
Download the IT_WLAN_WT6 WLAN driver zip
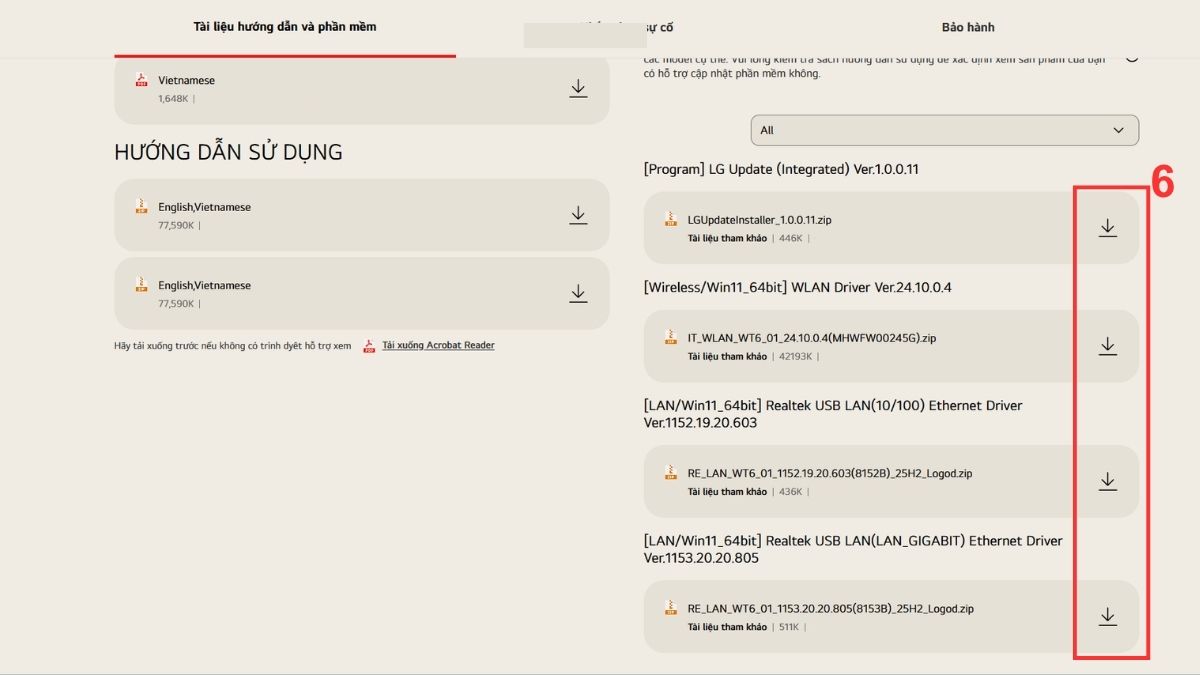[1107, 346]
